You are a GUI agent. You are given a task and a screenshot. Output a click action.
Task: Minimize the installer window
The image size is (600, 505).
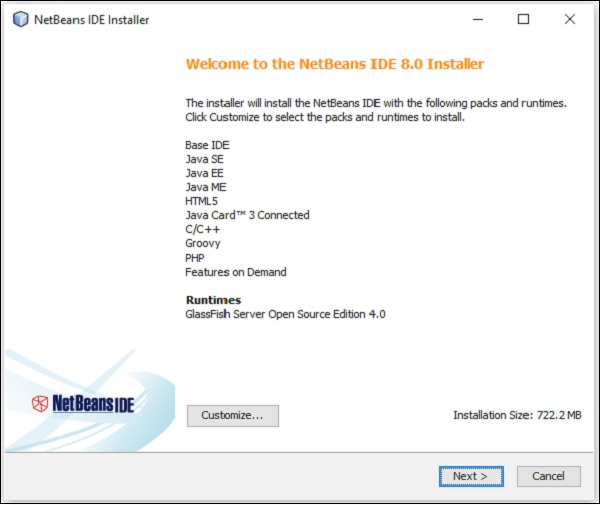coord(477,20)
